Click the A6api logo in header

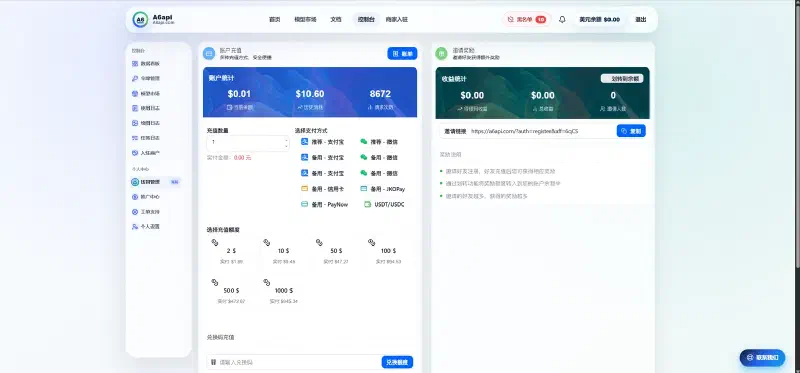(140, 20)
